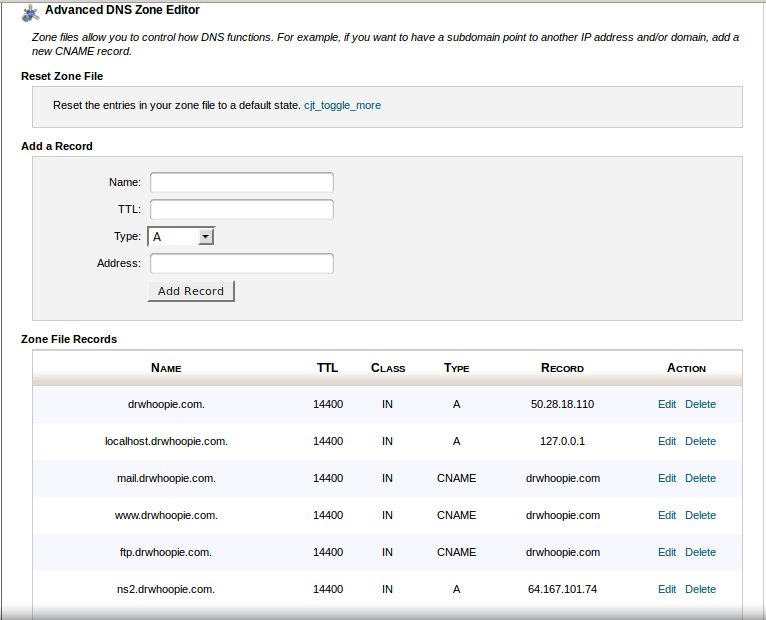Delete the localhost.drwhoopie.com. record
Screen dimensions: 766x620
700,441
